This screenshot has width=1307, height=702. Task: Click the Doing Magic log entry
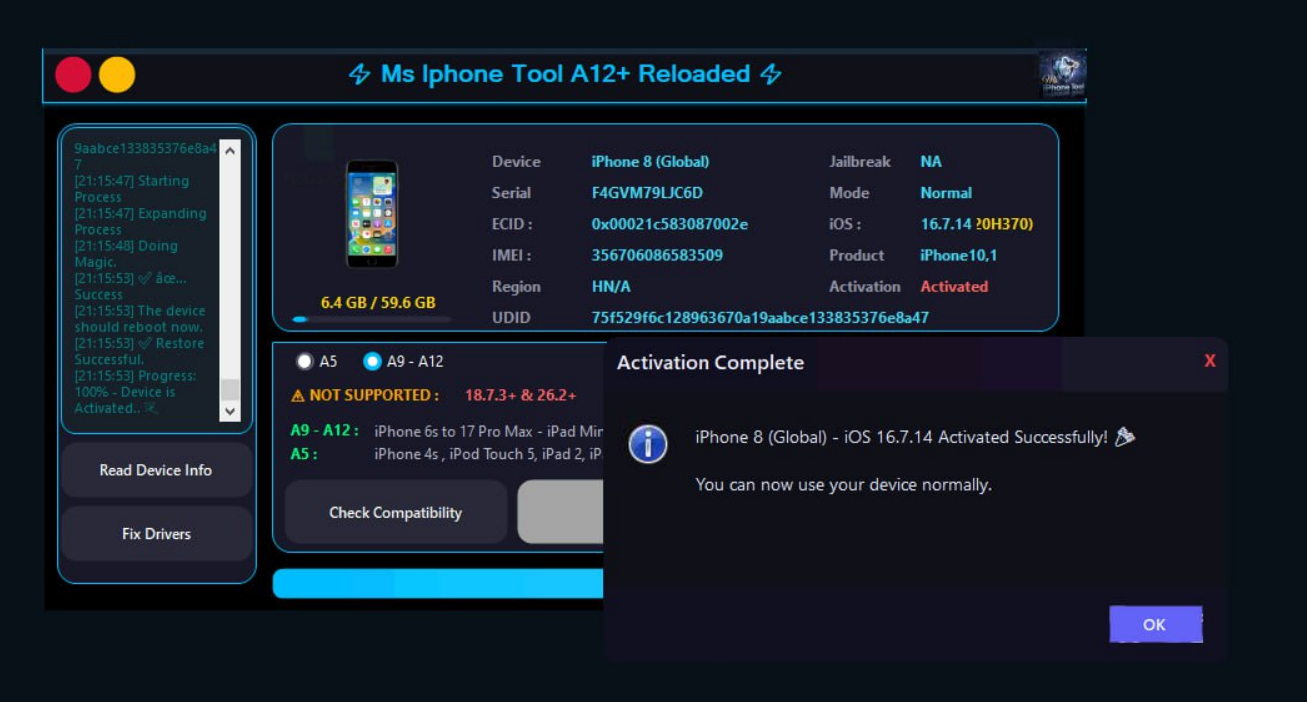[x=126, y=254]
